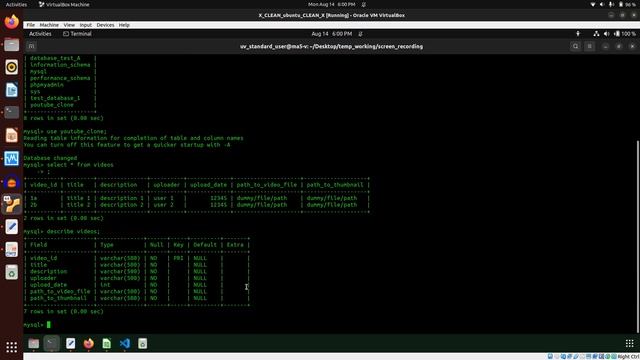The width and height of the screenshot is (640, 360).
Task: Open the Trash in the host dock
Action: tap(11, 273)
